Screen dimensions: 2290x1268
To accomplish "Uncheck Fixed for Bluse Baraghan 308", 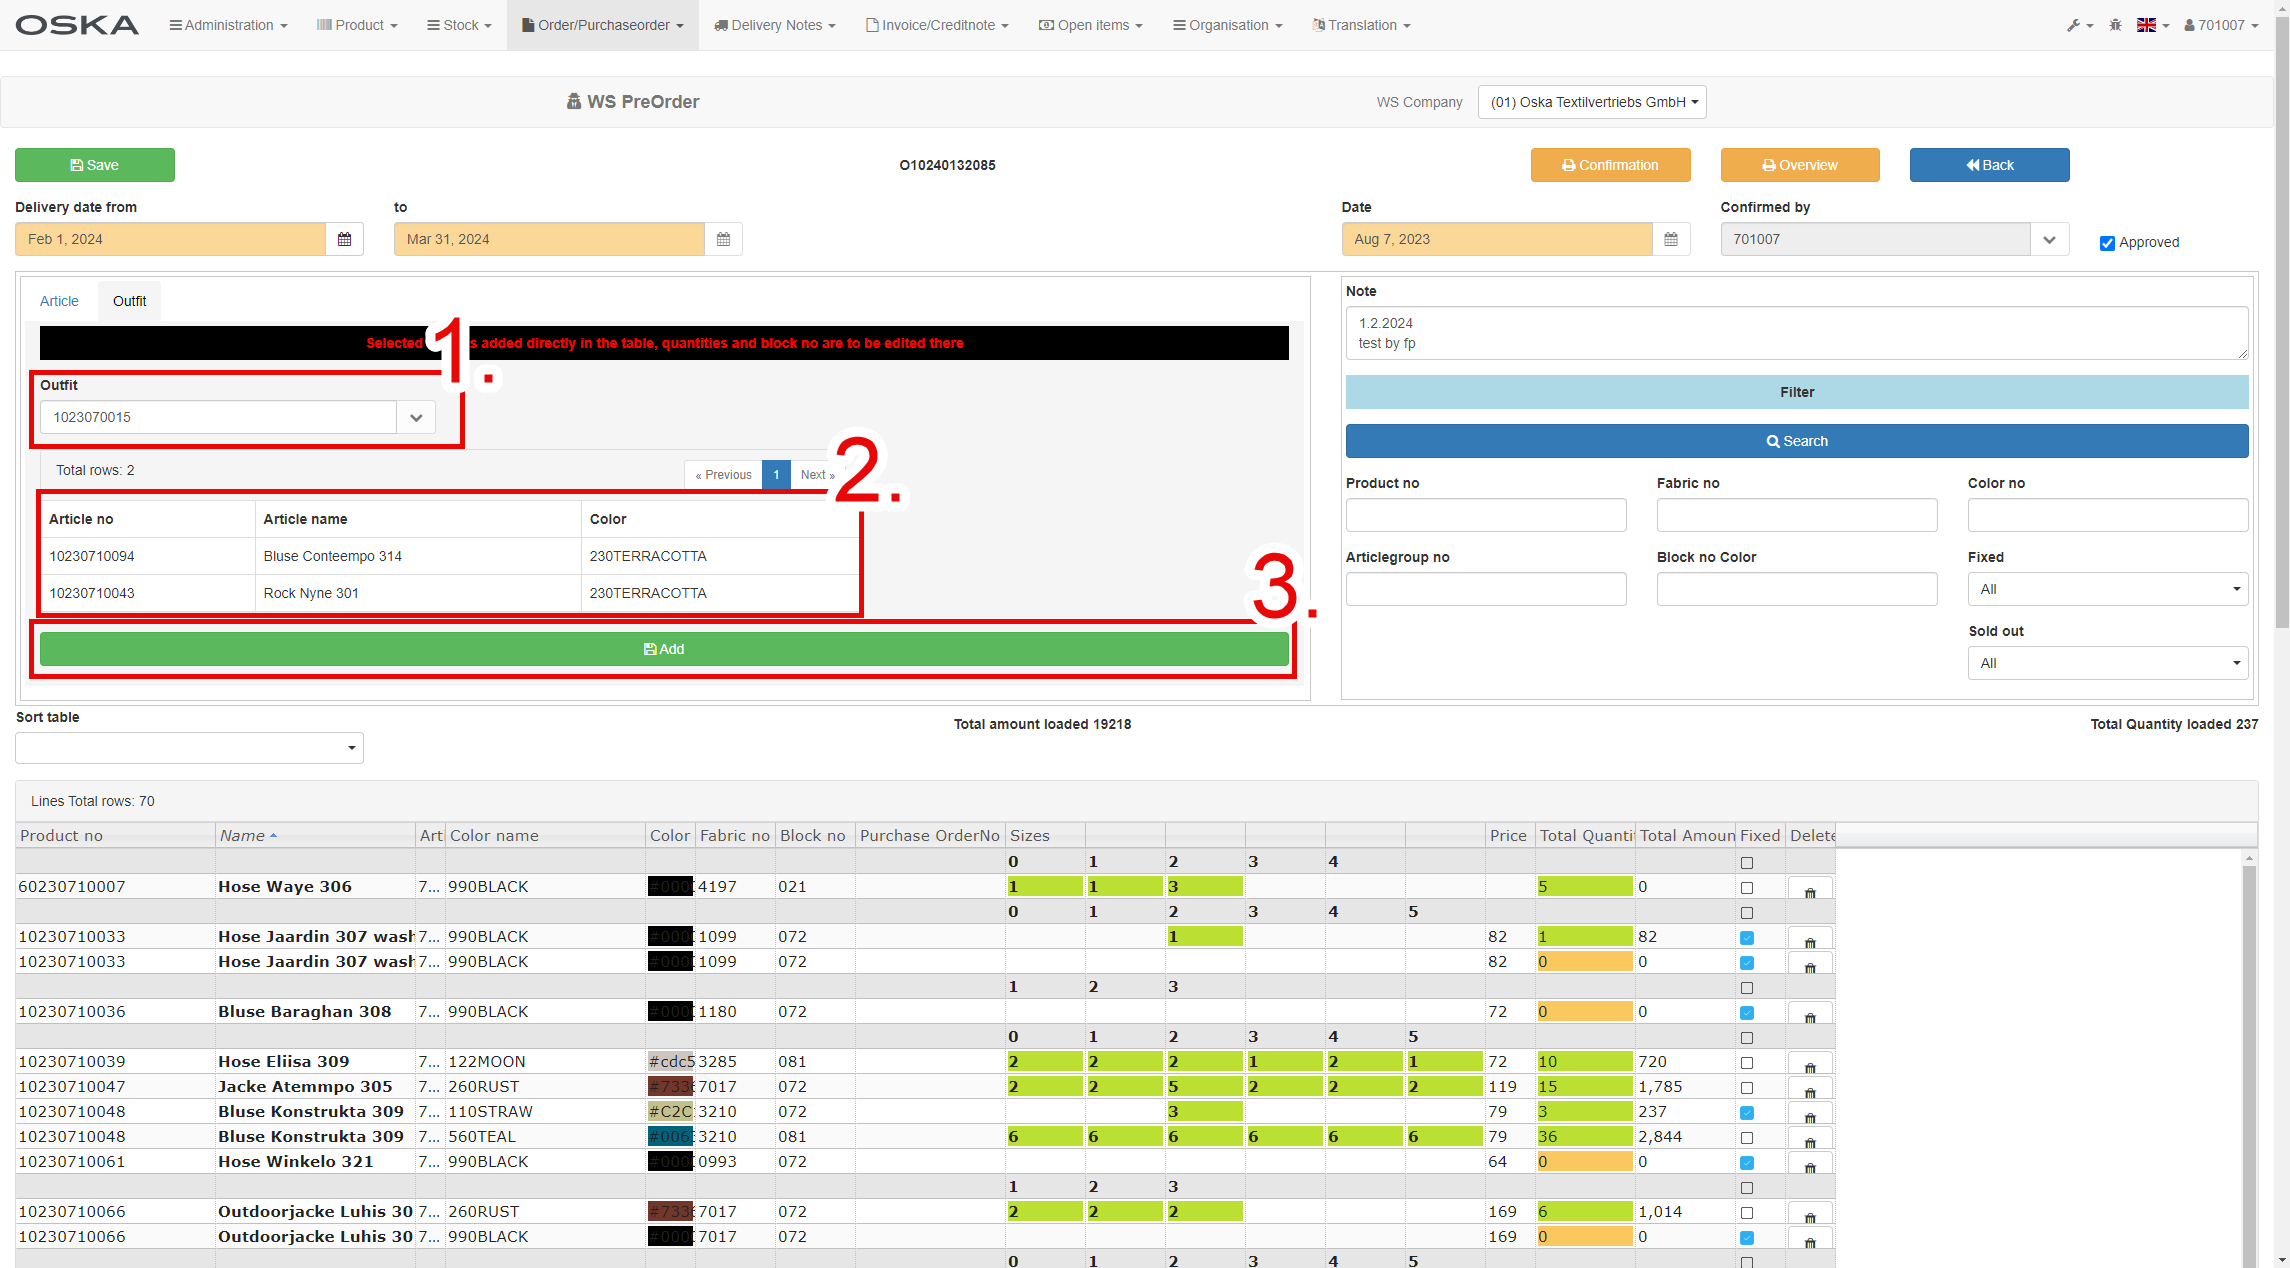I will pyautogui.click(x=1747, y=1013).
